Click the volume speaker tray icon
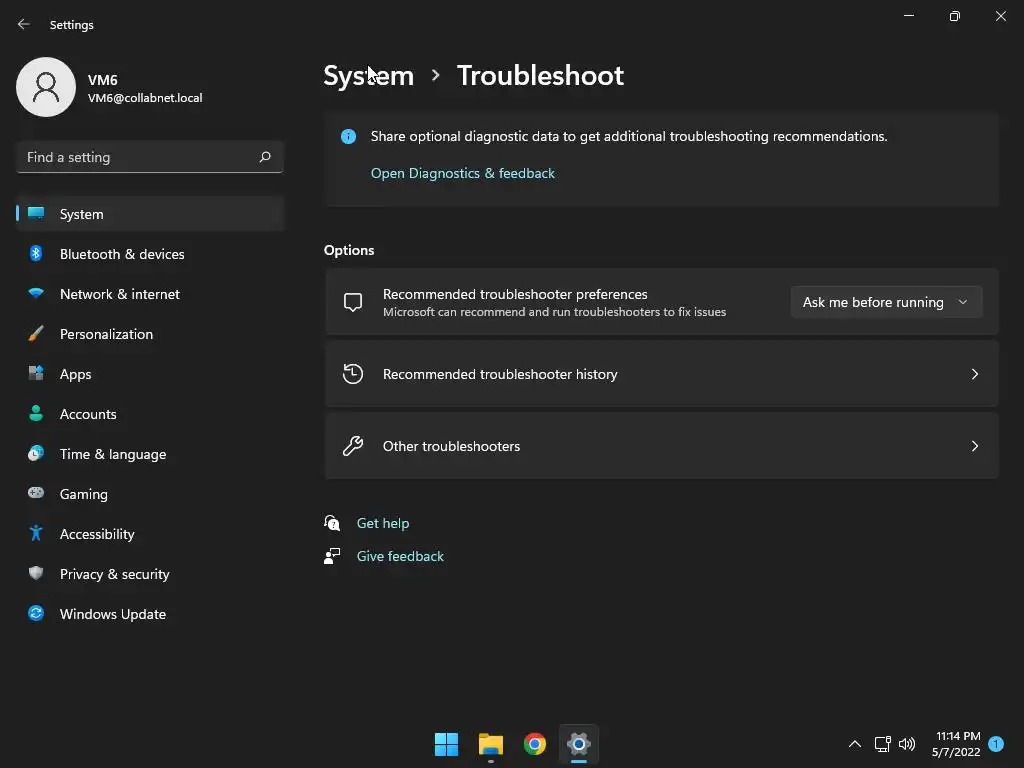Image resolution: width=1024 pixels, height=768 pixels. pyautogui.click(x=907, y=744)
